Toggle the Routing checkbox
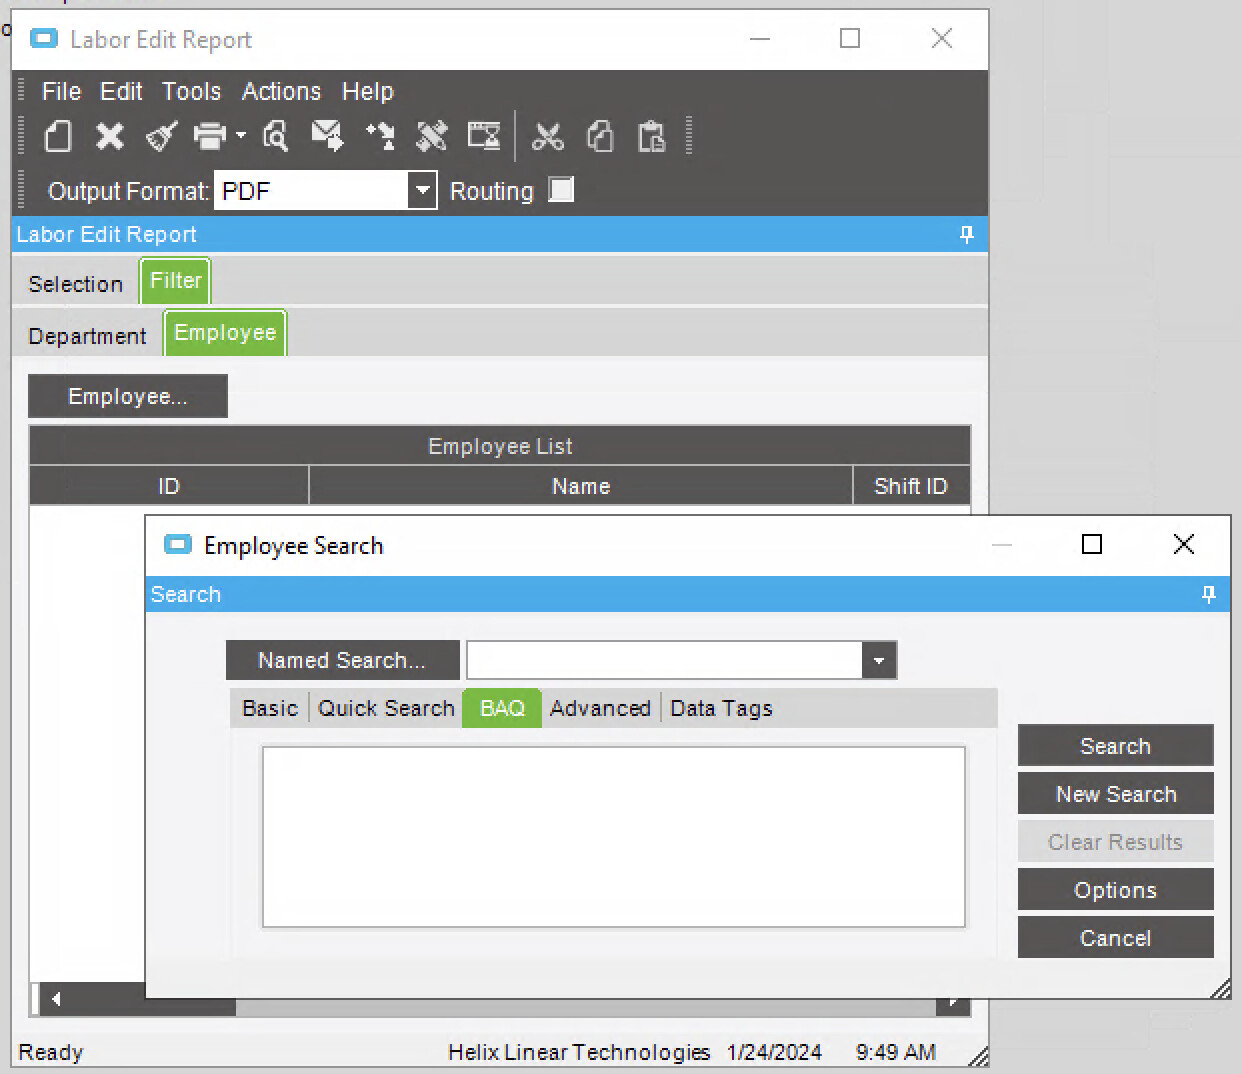 pos(562,190)
